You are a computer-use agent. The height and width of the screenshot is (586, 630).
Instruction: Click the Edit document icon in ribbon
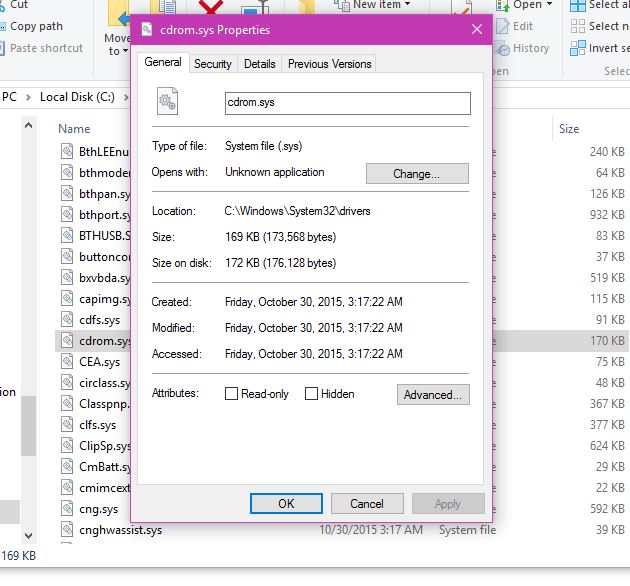click(503, 27)
